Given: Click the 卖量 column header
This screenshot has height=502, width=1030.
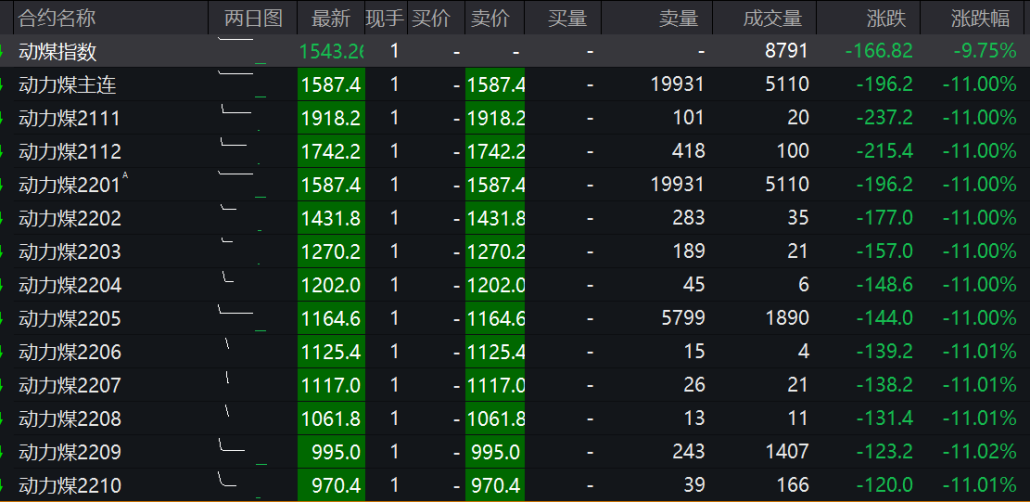Looking at the screenshot, I should click(679, 18).
